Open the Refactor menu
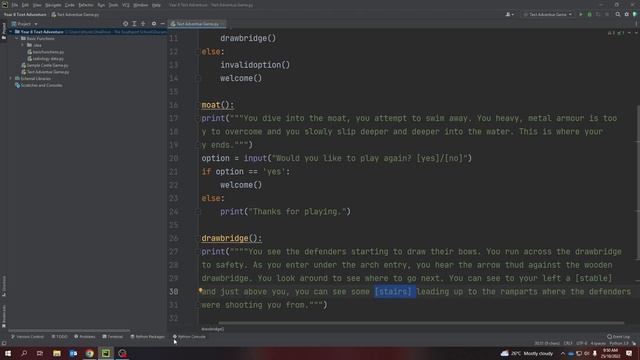 coord(86,5)
